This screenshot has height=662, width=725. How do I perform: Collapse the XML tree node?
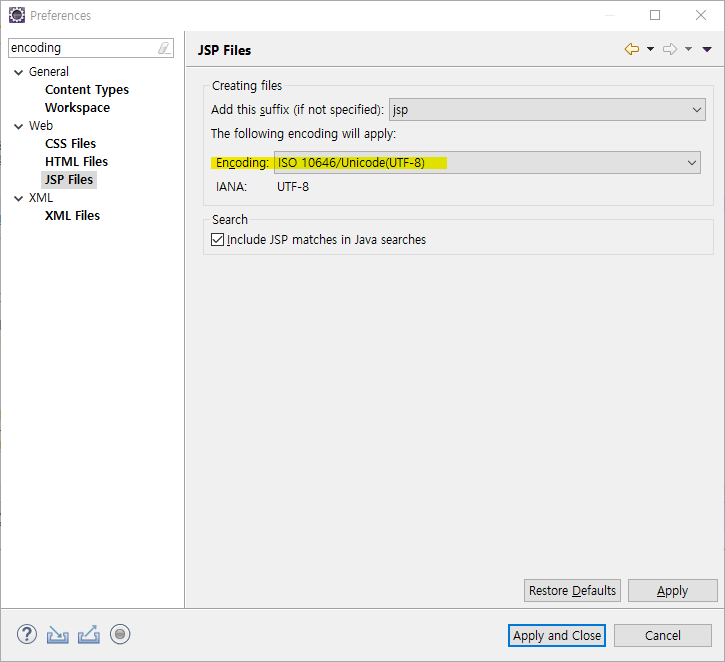pyautogui.click(x=18, y=199)
